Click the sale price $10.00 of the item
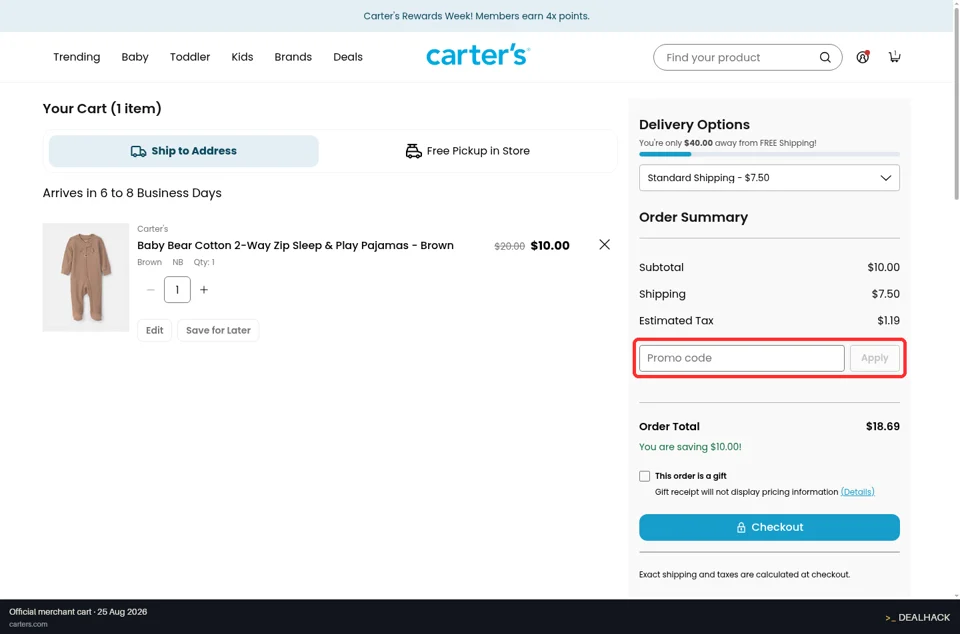This screenshot has height=634, width=960. point(550,245)
